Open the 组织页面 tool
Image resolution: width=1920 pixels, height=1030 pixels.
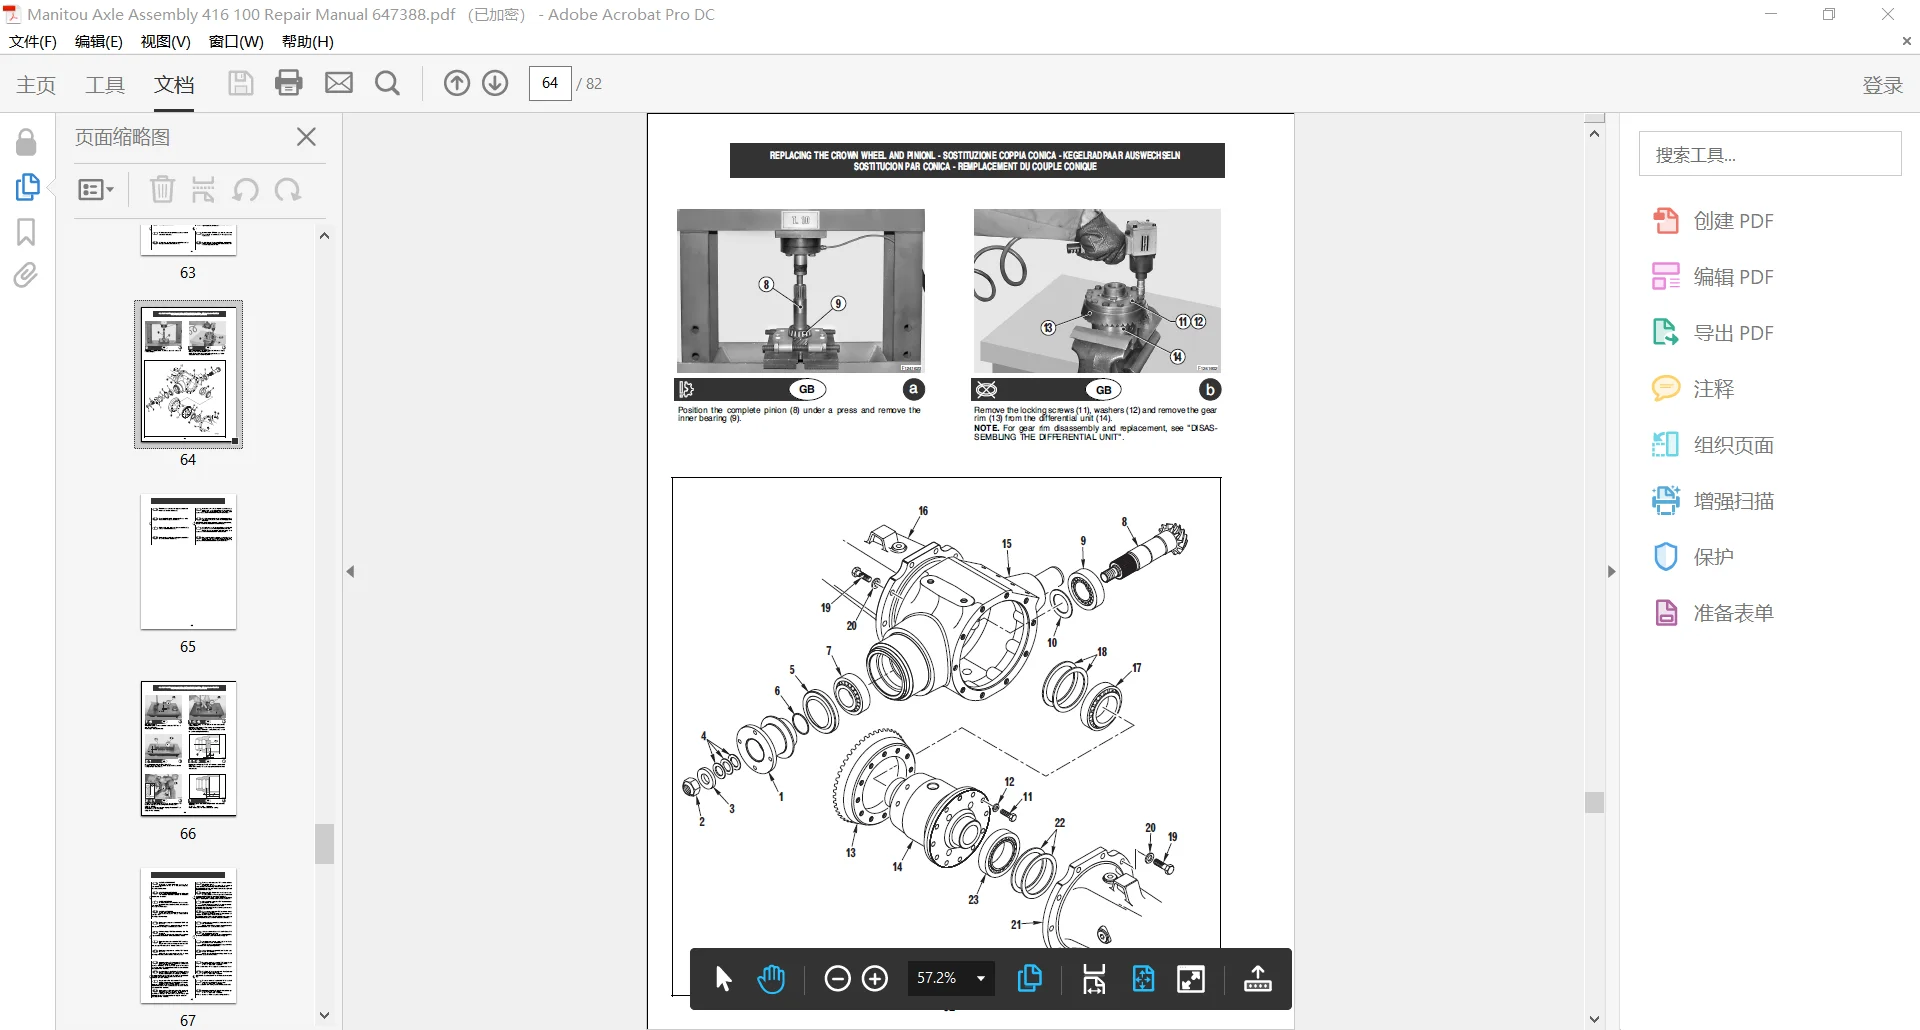pyautogui.click(x=1713, y=445)
